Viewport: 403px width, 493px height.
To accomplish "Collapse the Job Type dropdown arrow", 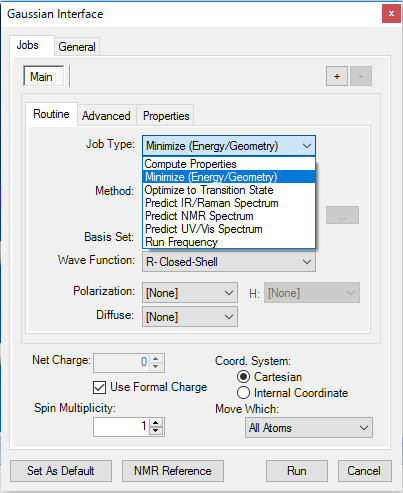I will (x=307, y=146).
